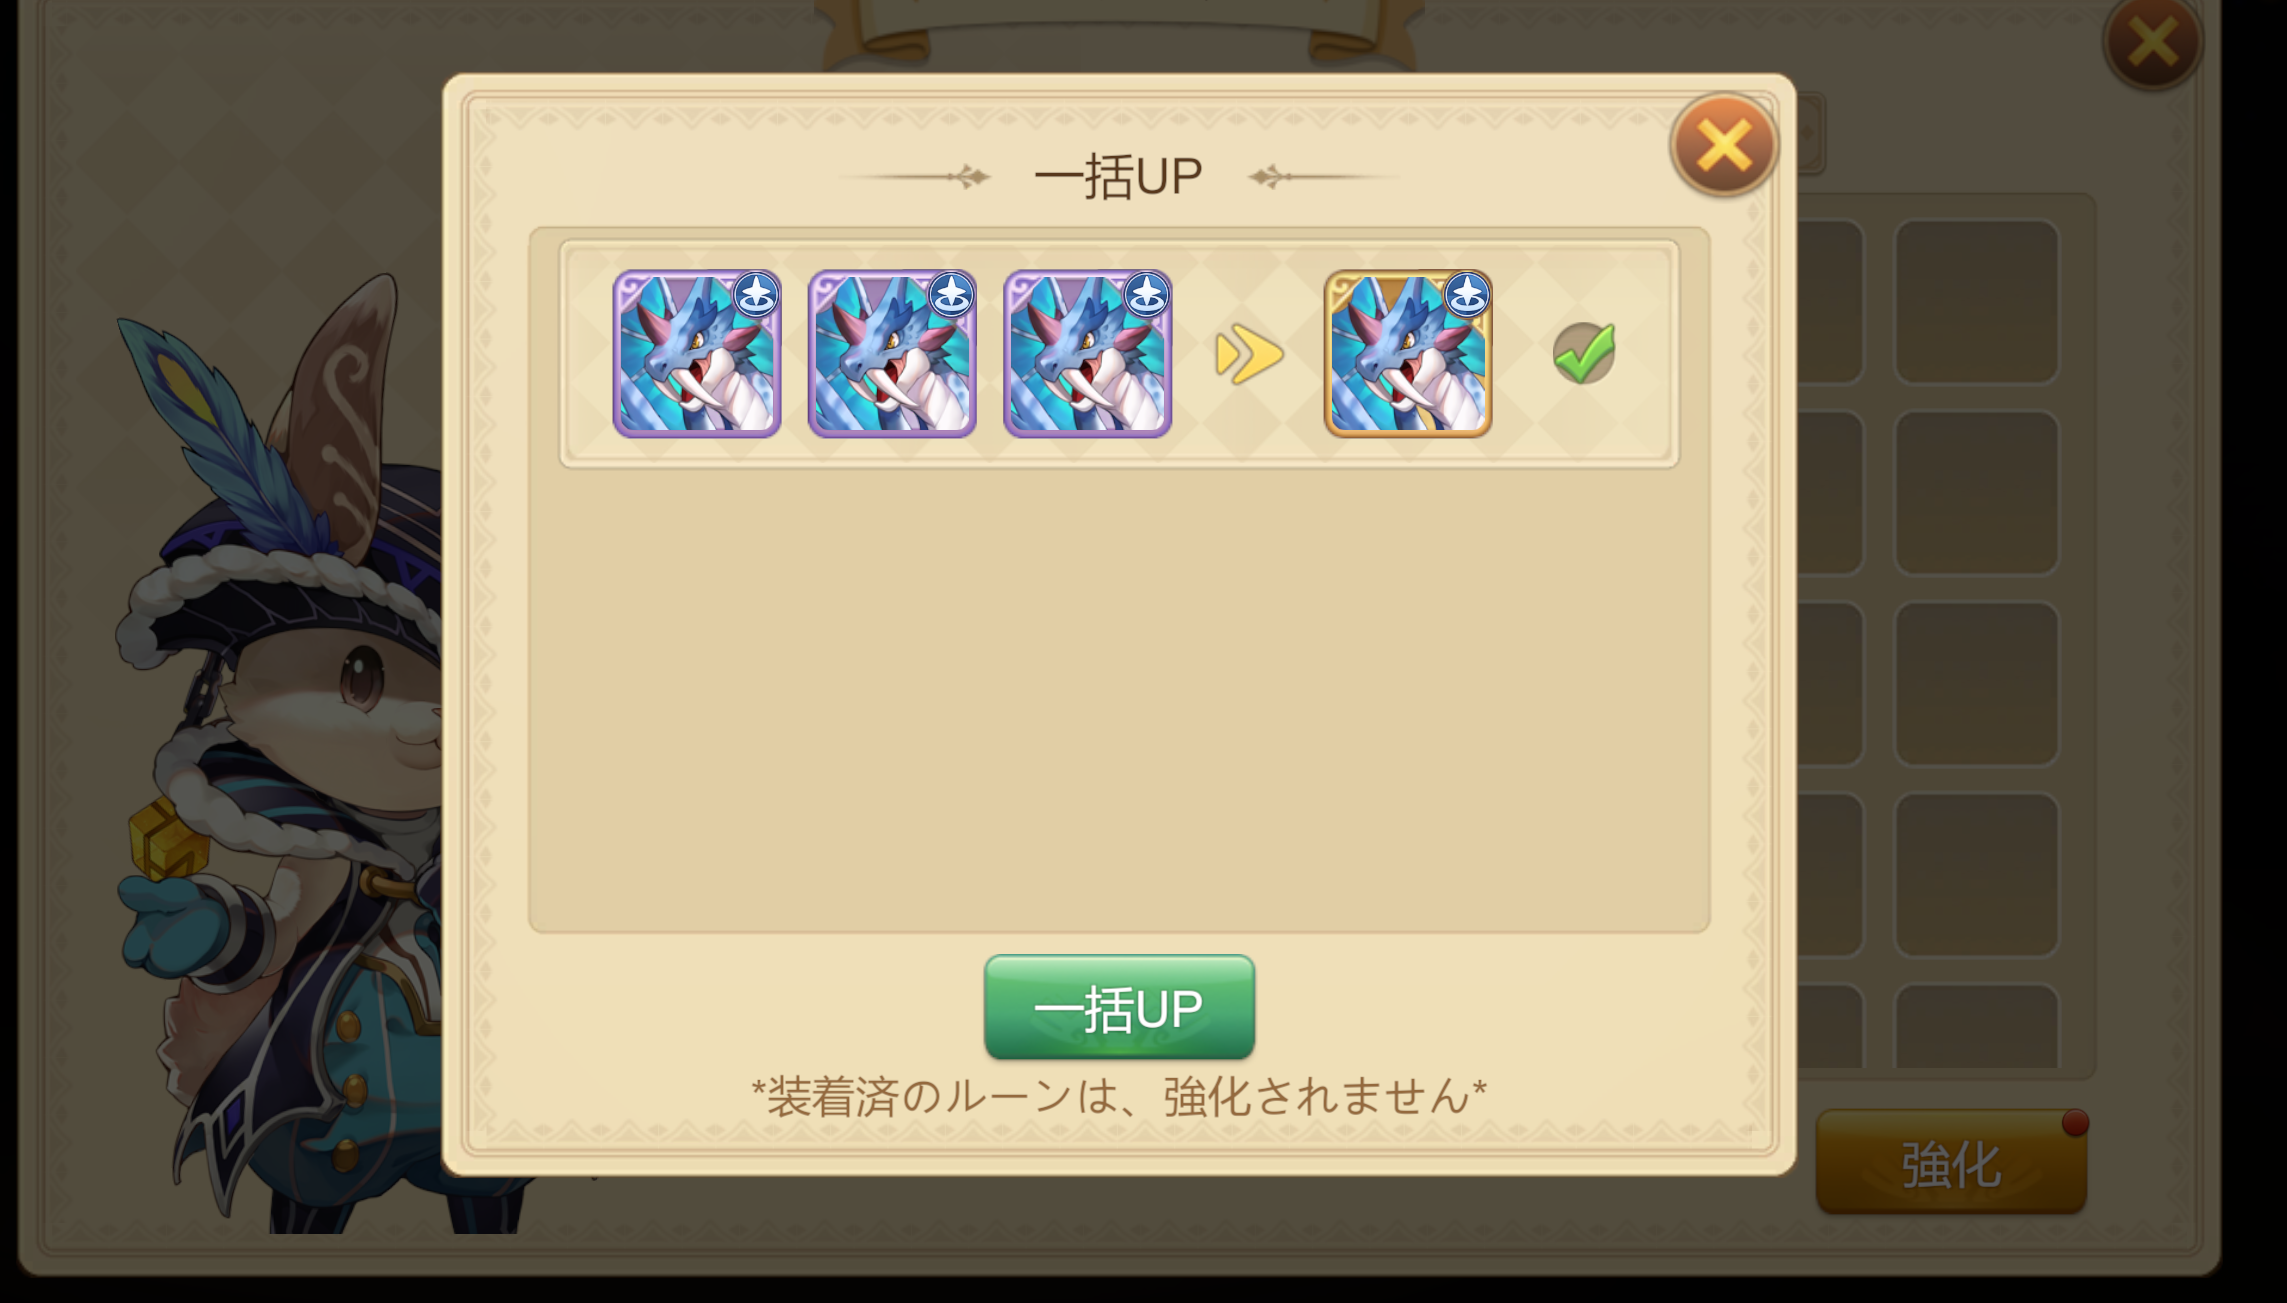Screen dimensions: 2287x1303
Task: Click the yellow double-arrow upgrade indicator
Action: 1249,354
